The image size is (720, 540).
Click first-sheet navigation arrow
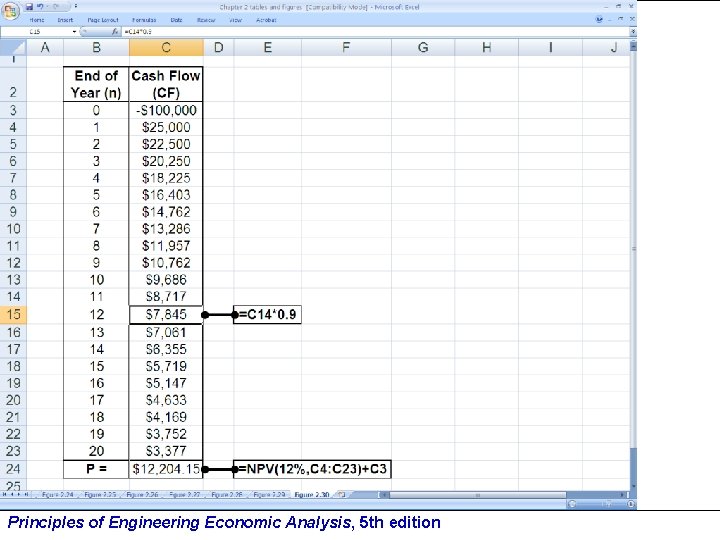tap(5, 495)
